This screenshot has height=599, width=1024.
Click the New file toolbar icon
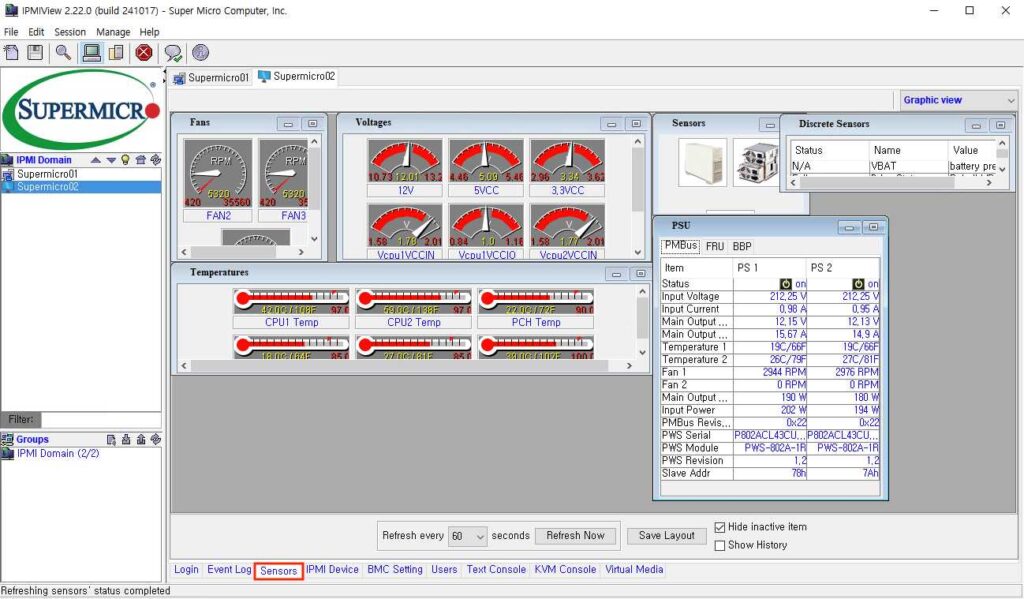pyautogui.click(x=11, y=52)
